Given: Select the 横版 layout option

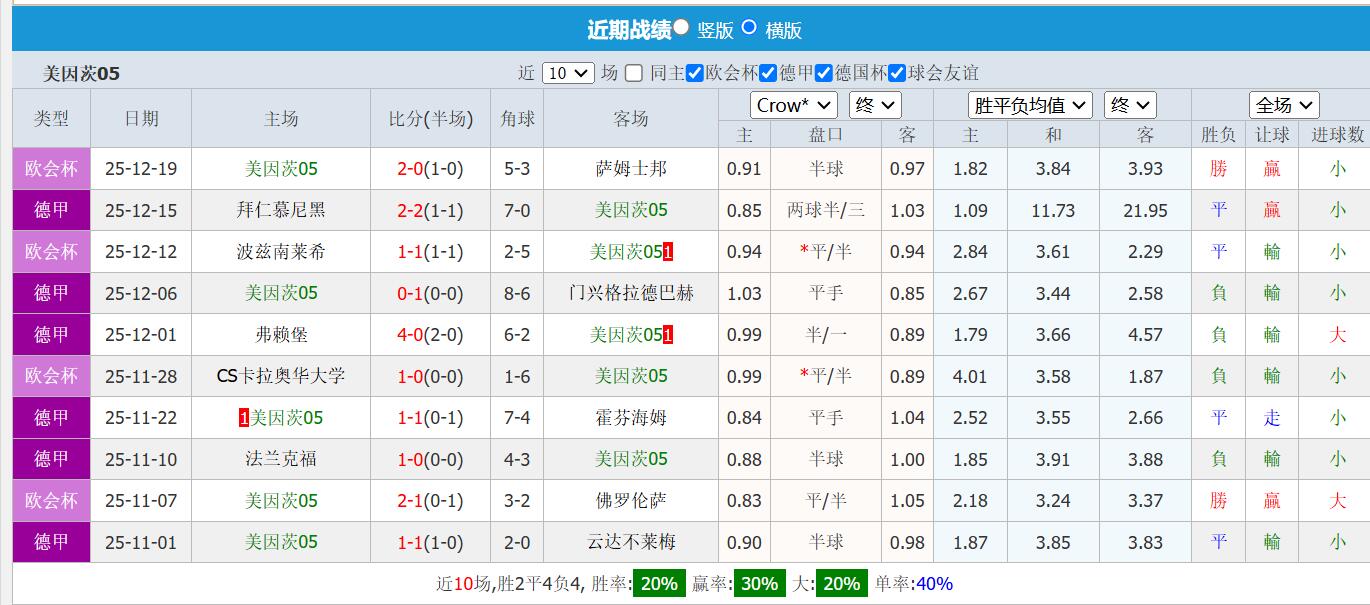Looking at the screenshot, I should coord(748,28).
